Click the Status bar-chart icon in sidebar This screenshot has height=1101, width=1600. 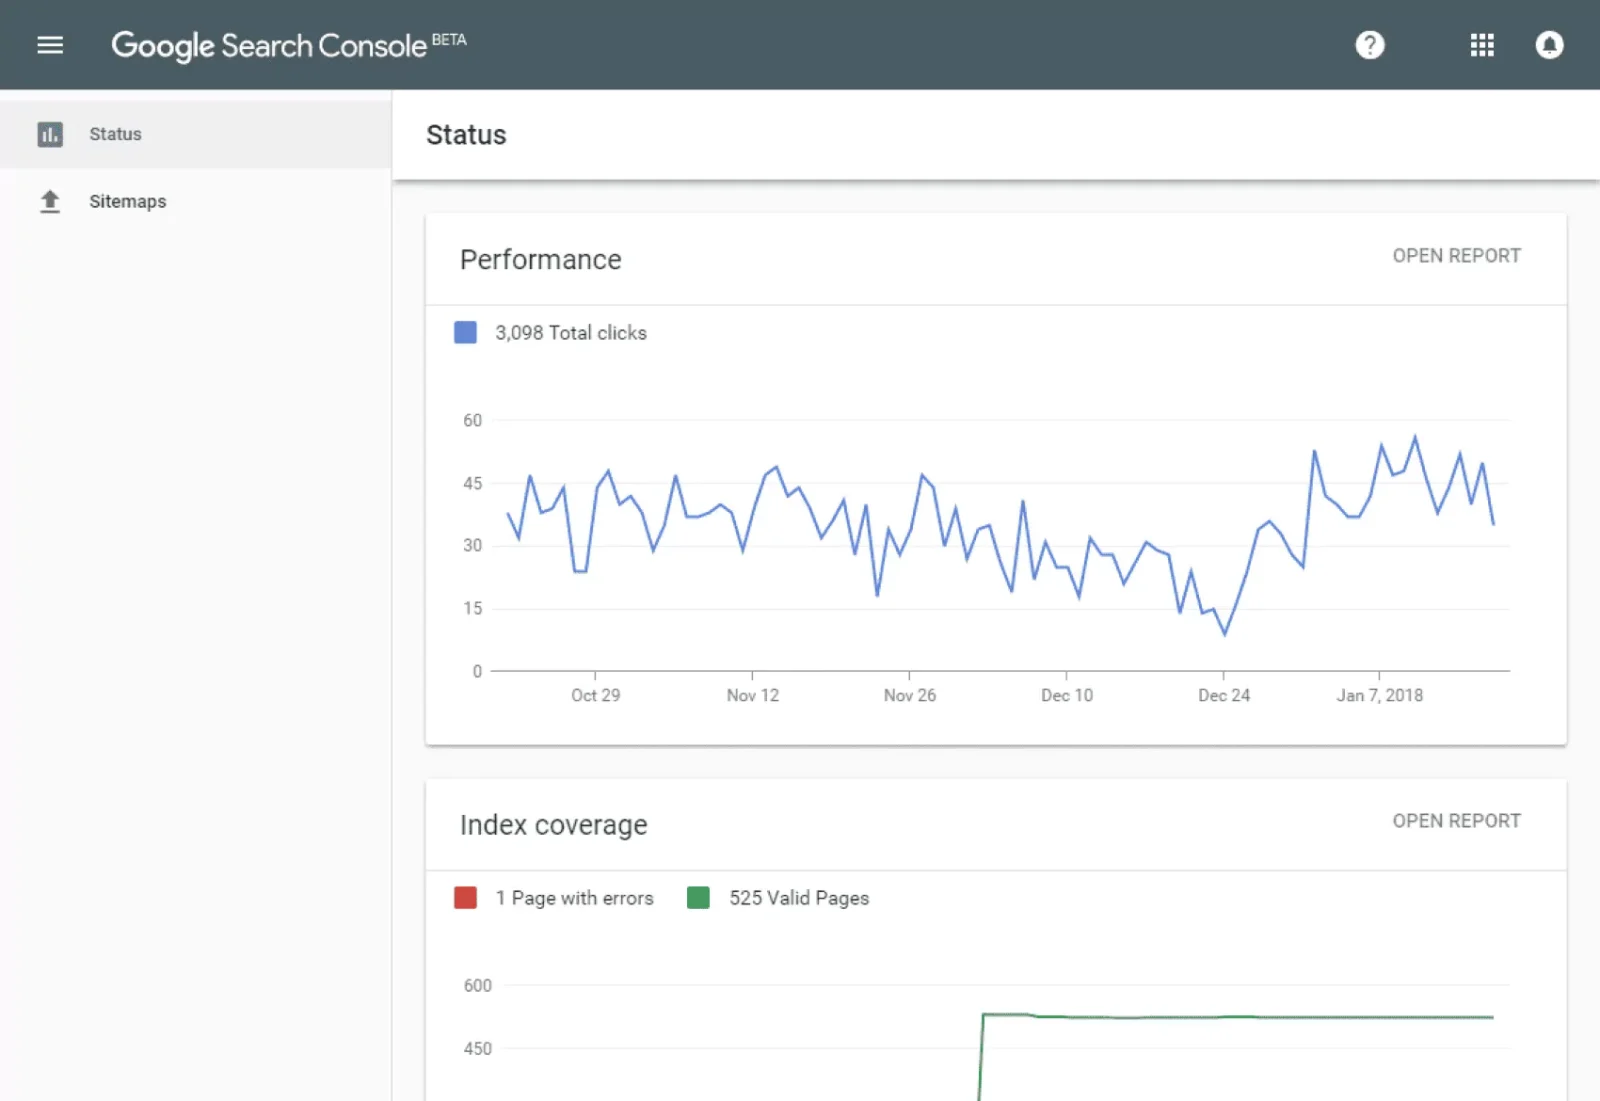point(50,134)
